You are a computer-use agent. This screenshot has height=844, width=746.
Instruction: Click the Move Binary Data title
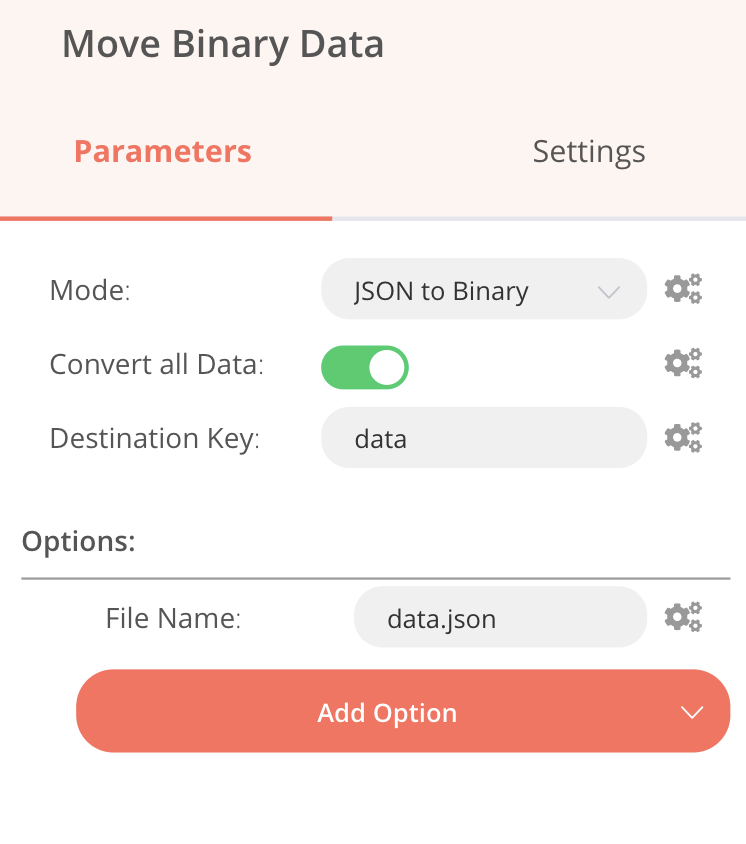tap(223, 45)
